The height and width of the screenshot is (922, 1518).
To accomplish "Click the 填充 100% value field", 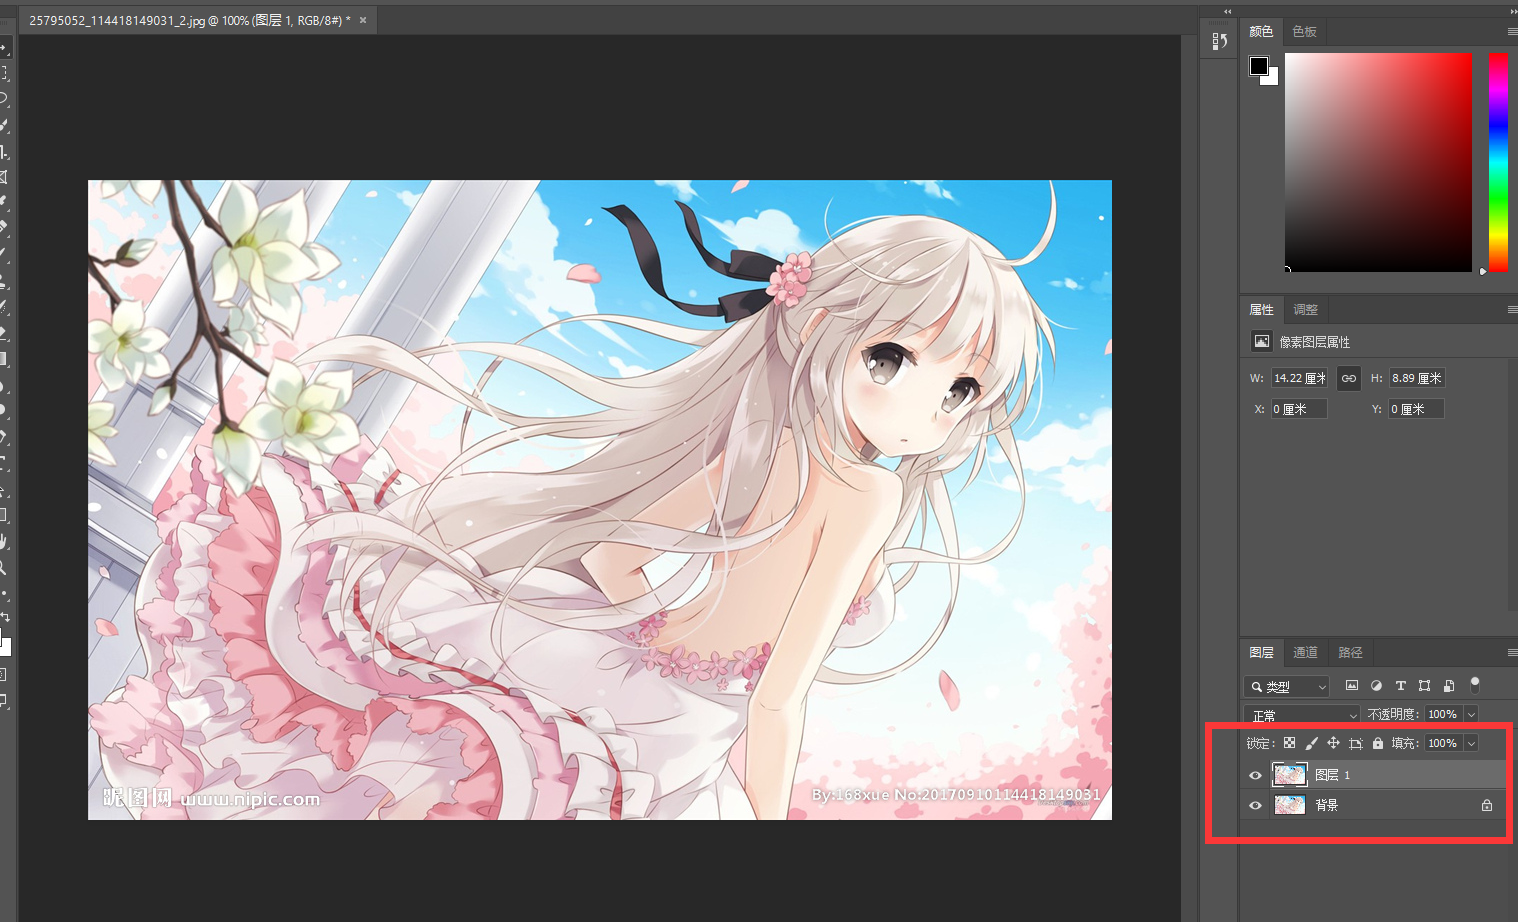I will coord(1442,743).
